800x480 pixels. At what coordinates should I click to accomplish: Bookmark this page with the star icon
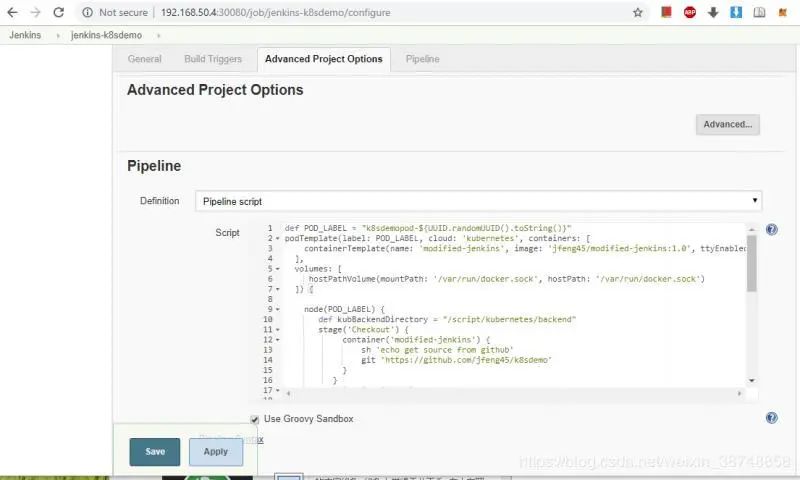pos(638,13)
